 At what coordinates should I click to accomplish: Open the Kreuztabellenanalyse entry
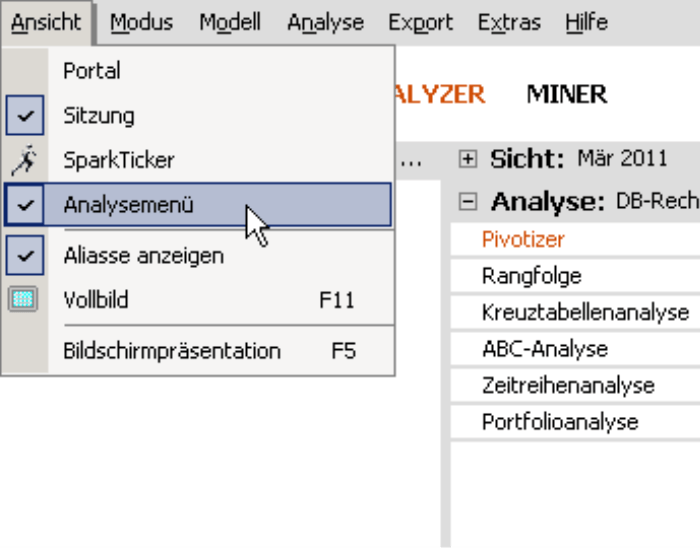coord(585,312)
